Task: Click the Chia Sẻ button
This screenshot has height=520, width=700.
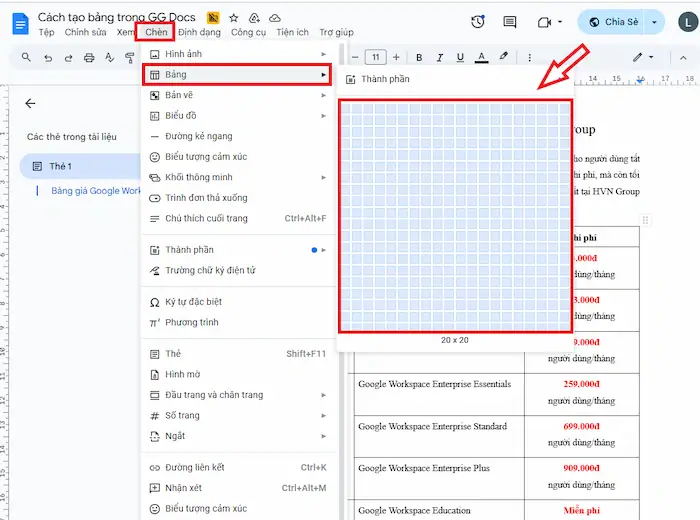Action: click(x=611, y=22)
